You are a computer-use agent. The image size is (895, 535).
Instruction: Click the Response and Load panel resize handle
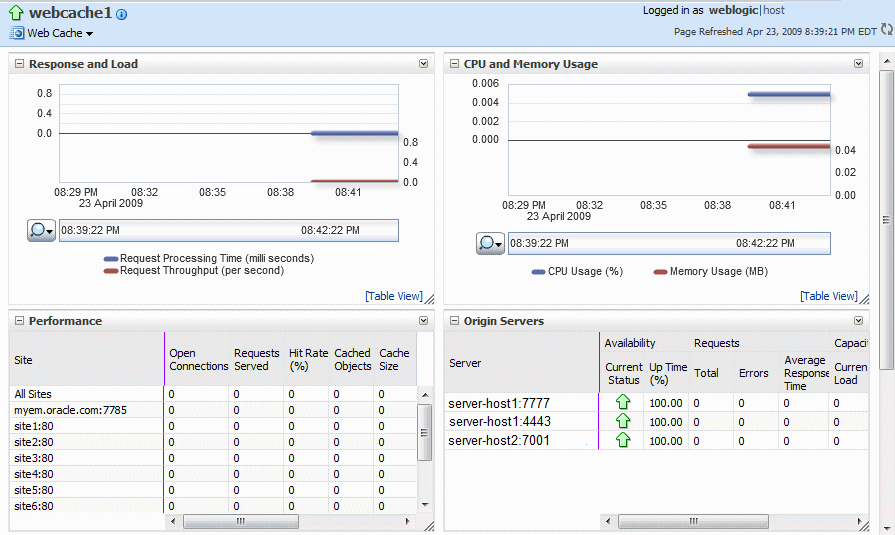[429, 299]
